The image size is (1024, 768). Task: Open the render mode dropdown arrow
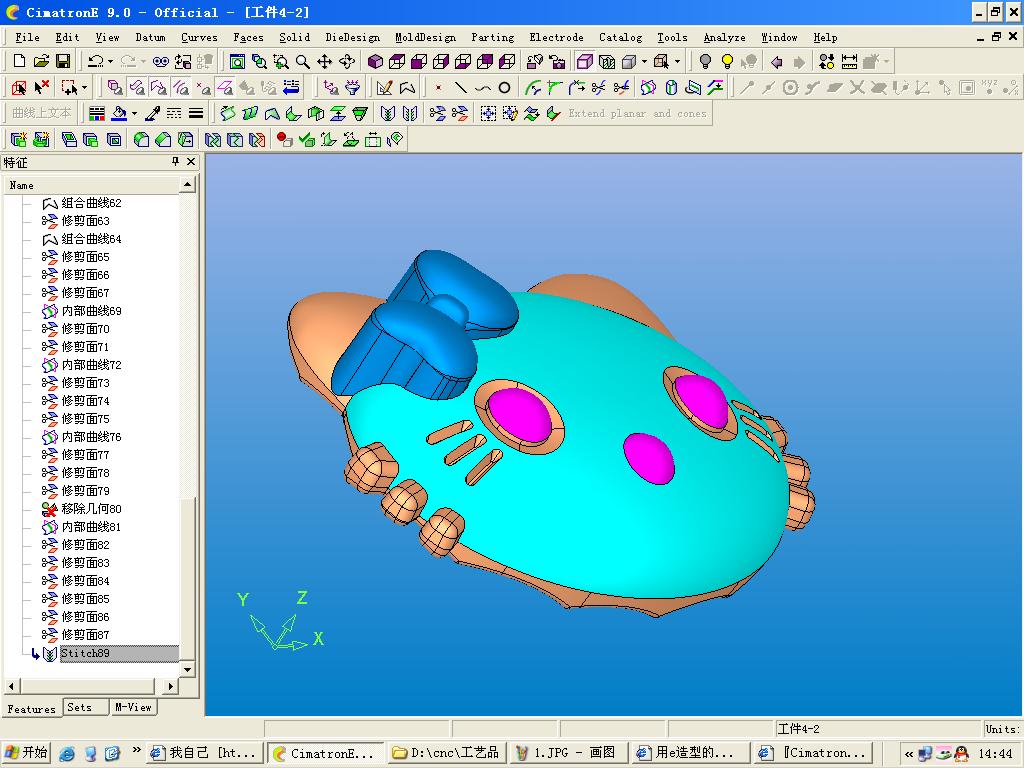click(x=644, y=61)
